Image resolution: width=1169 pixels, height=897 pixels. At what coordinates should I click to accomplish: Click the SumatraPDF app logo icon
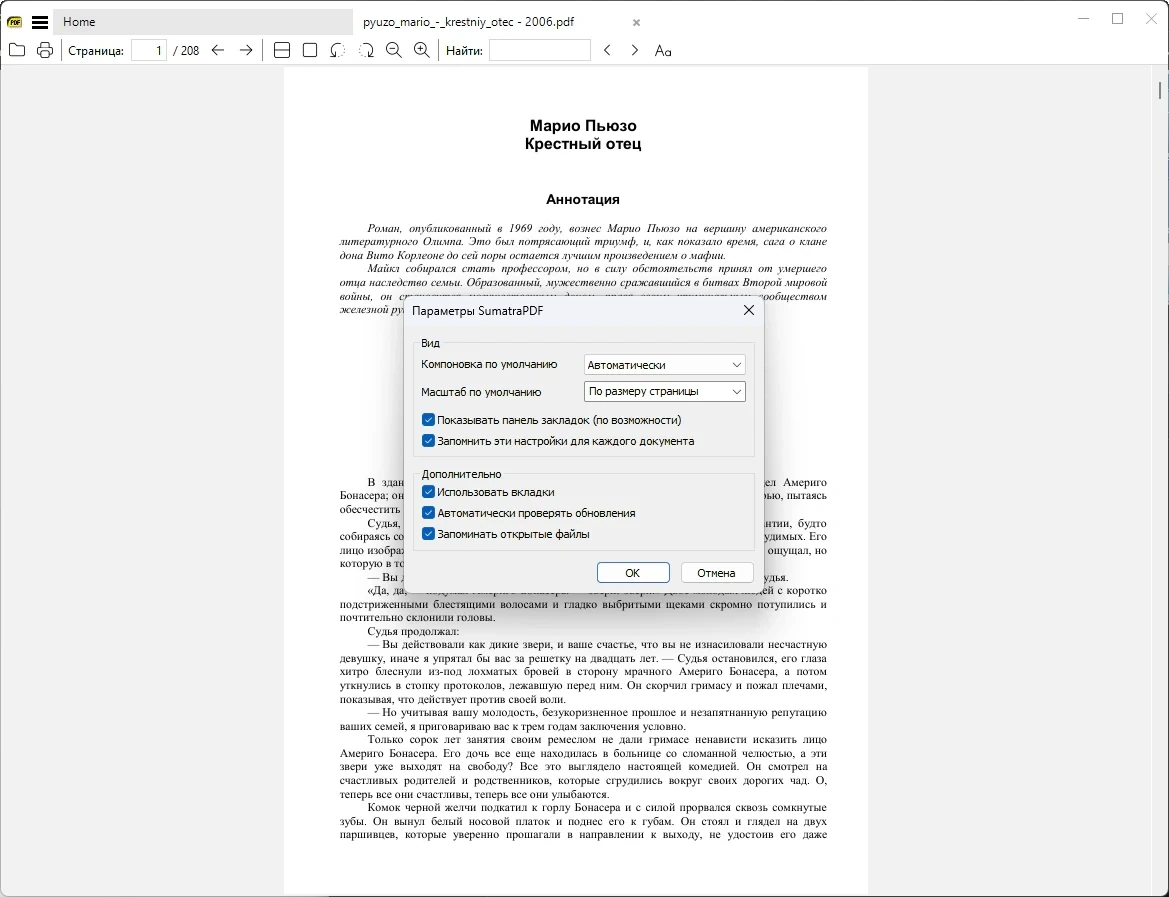coord(14,22)
